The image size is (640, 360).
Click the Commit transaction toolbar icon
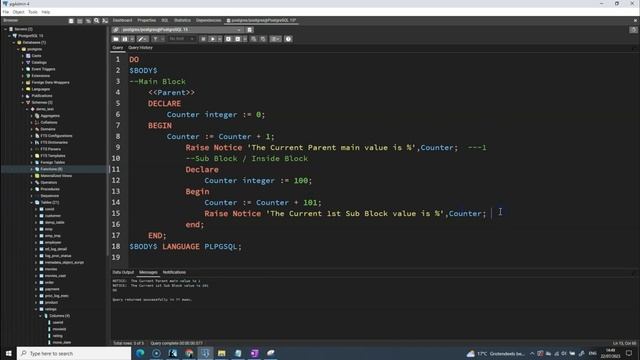(253, 39)
